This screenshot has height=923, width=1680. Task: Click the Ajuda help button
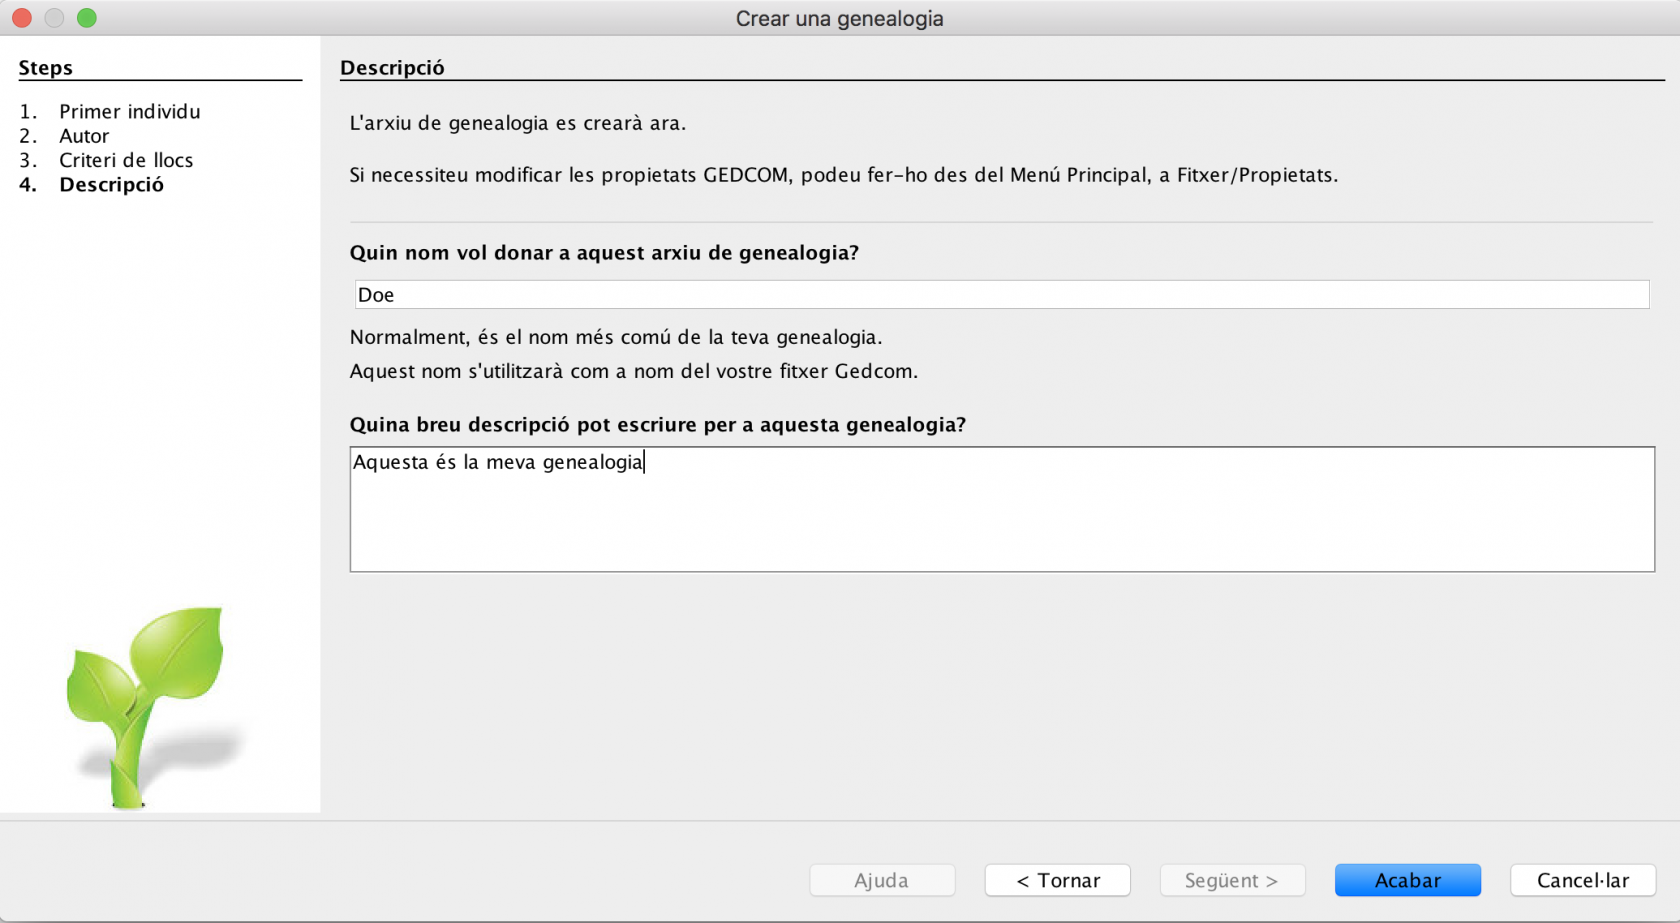tap(882, 880)
